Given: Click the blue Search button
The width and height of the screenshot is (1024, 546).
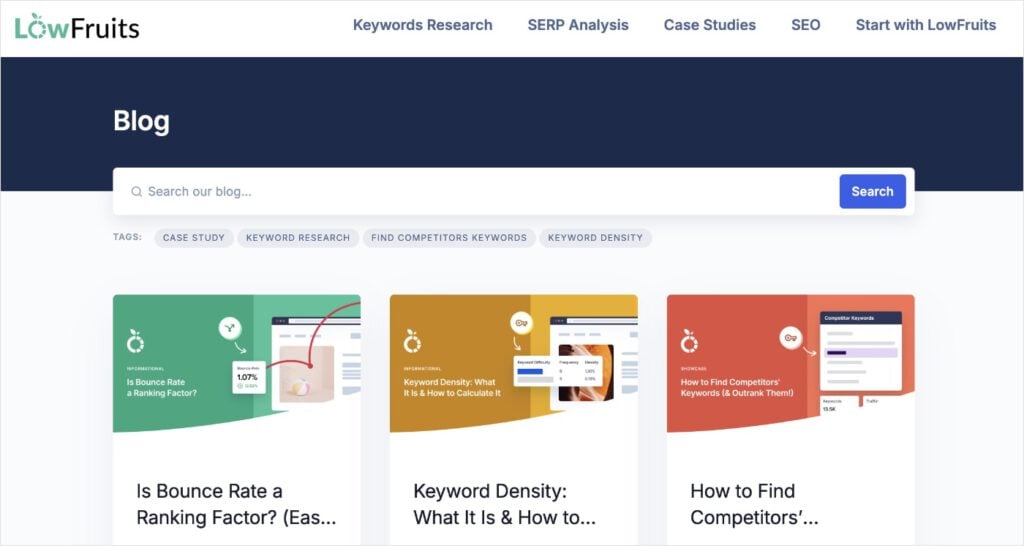Looking at the screenshot, I should pyautogui.click(x=872, y=191).
